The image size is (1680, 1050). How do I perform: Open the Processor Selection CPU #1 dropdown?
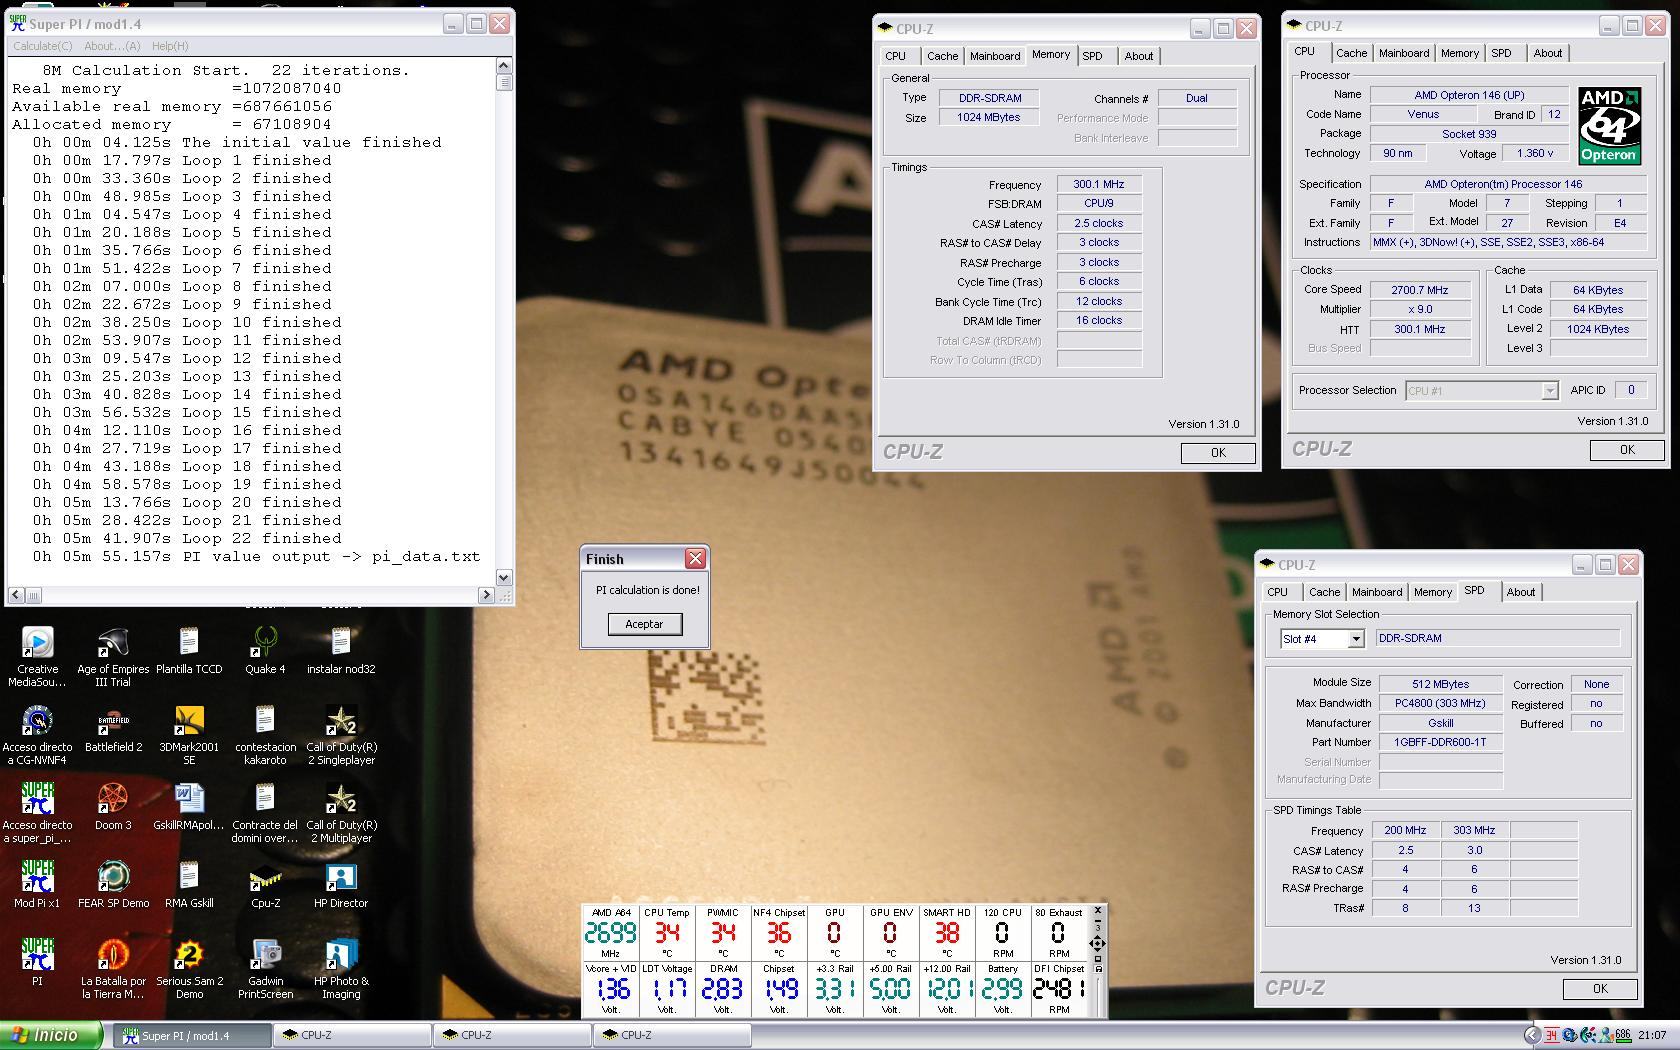(1549, 391)
